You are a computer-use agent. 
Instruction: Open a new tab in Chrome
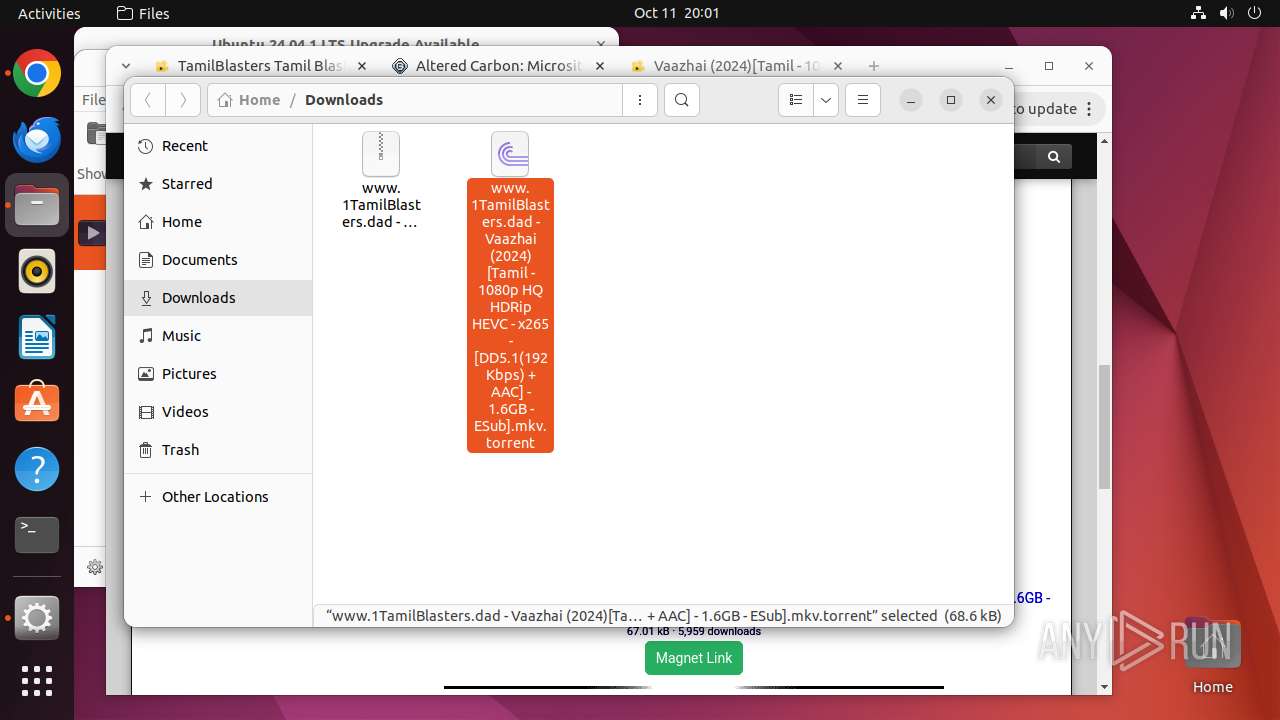coord(874,66)
